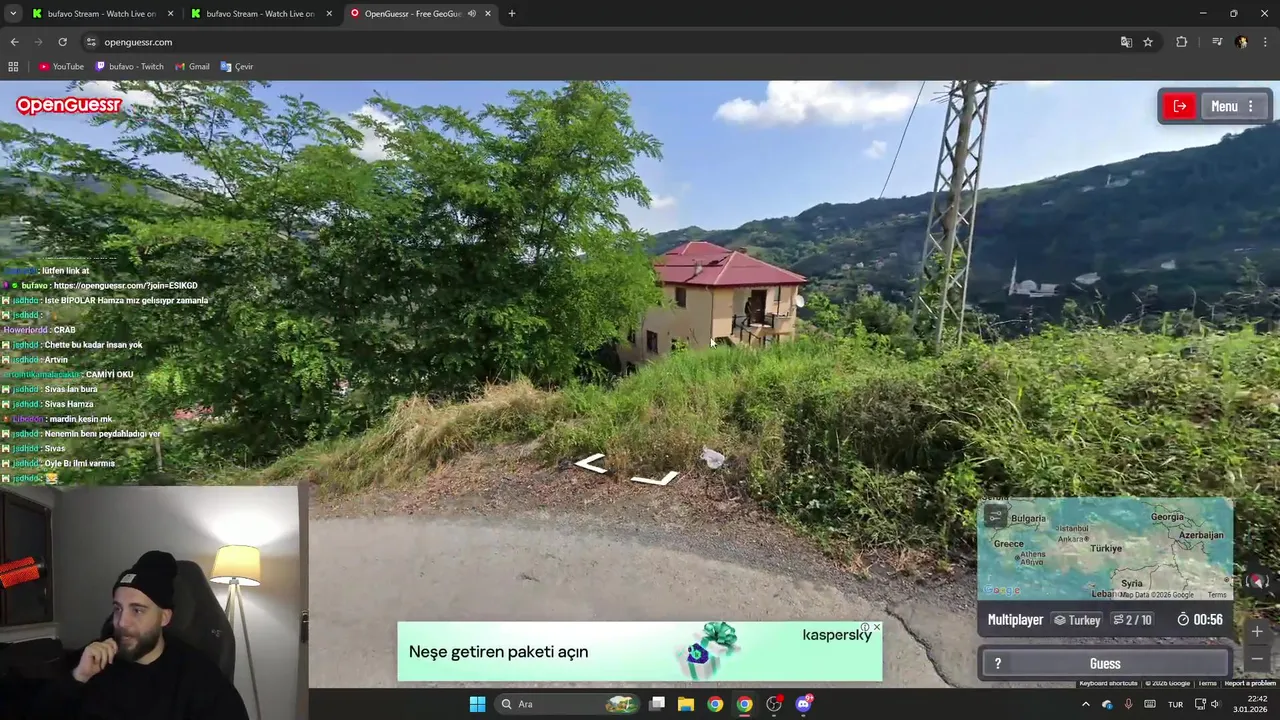Click the round counter 2 / 10

click(x=1132, y=620)
